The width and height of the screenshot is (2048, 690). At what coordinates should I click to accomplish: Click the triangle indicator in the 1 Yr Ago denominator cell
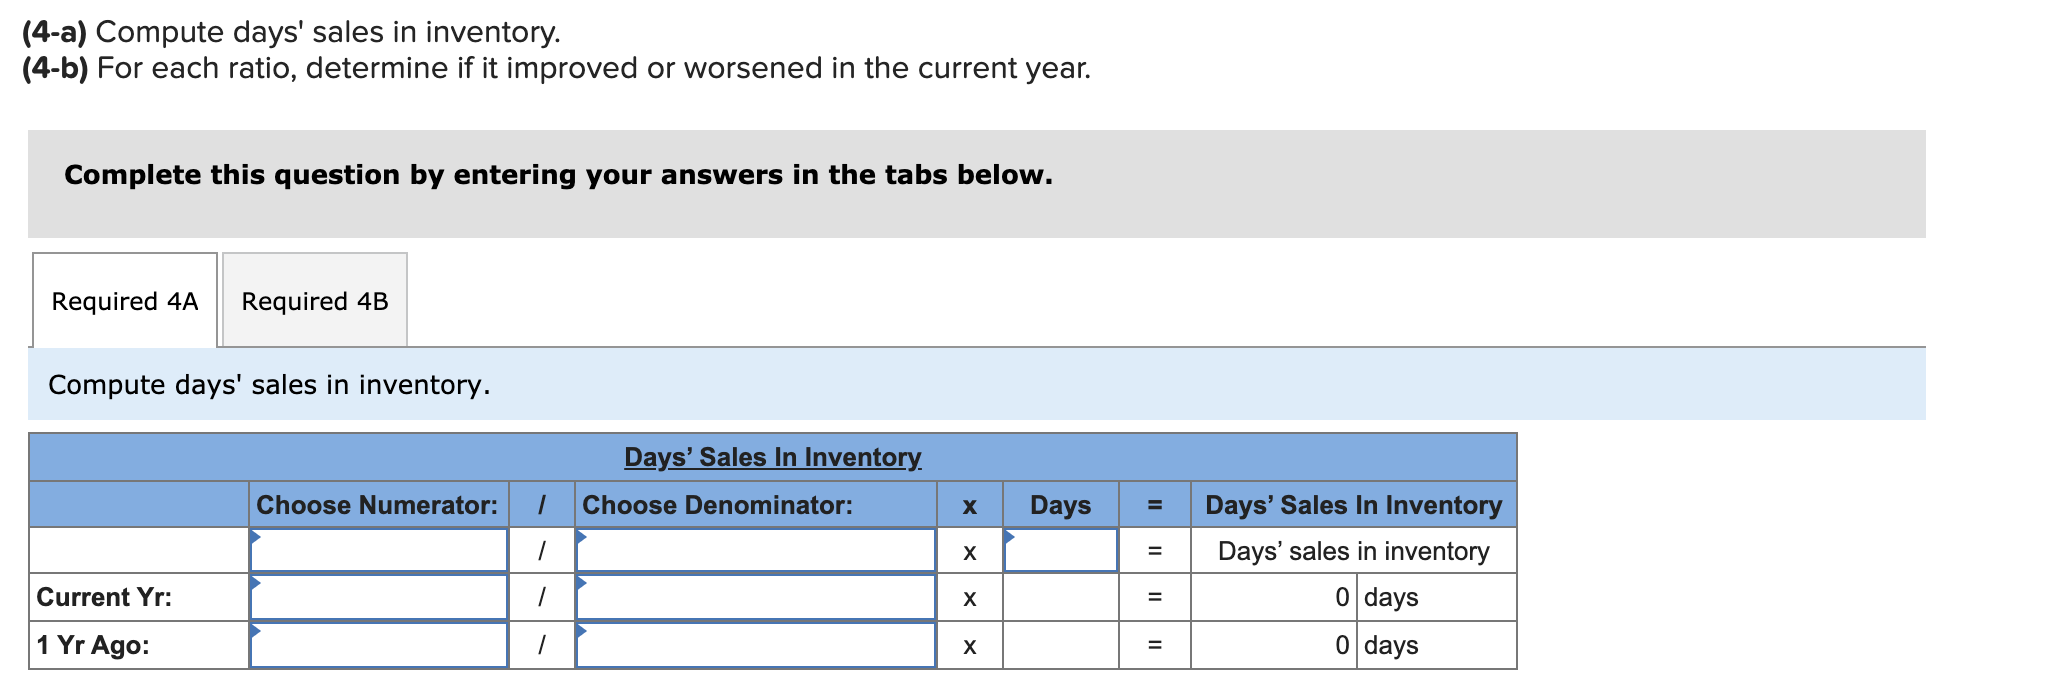(580, 633)
